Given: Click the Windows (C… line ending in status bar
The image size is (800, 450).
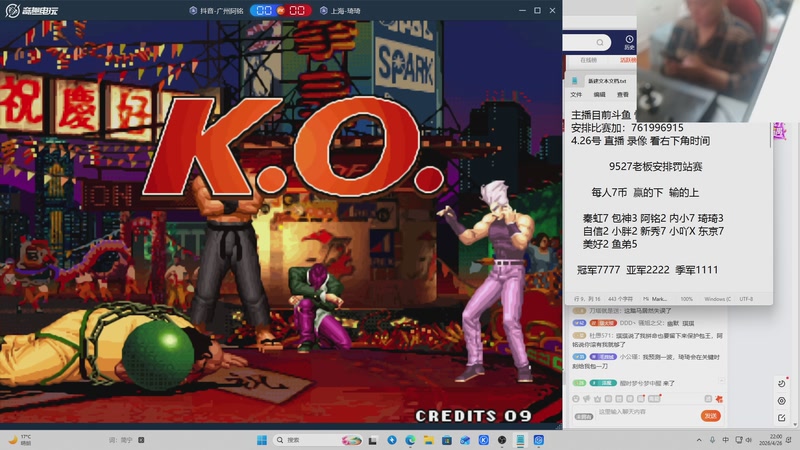Looking at the screenshot, I should click(x=717, y=299).
